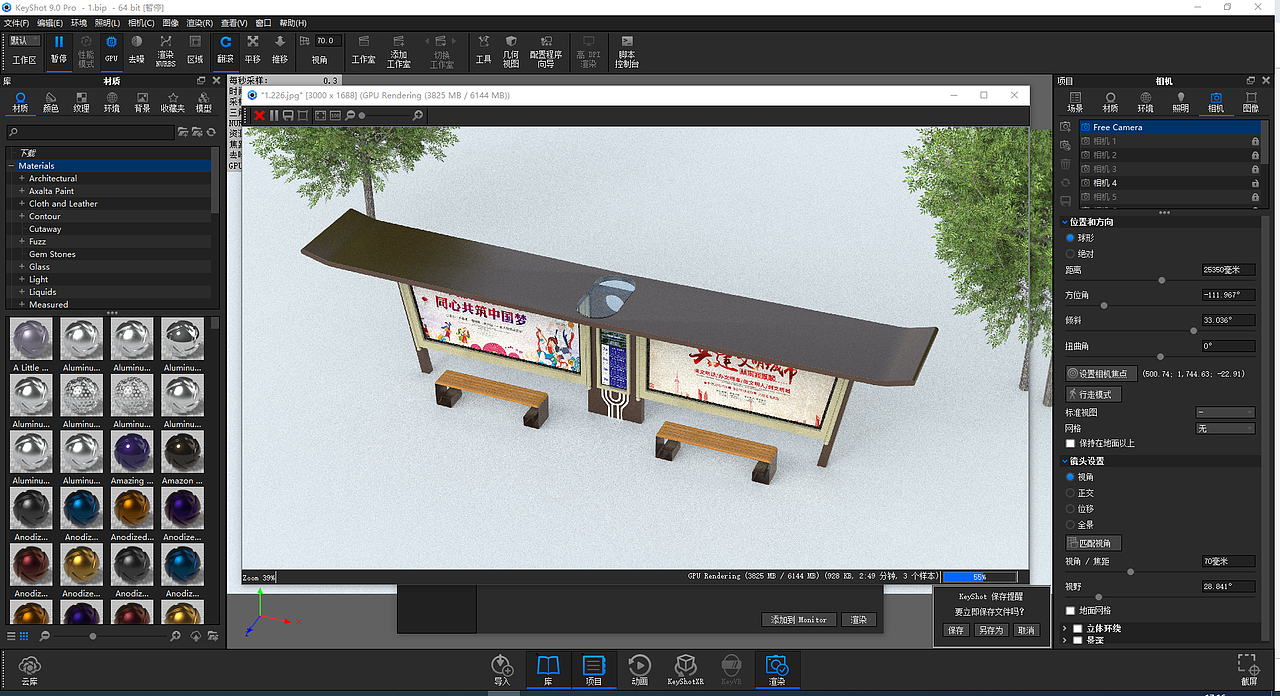Check the 景深 depth of field checkbox
Viewport: 1280px width, 696px height.
click(x=1077, y=640)
